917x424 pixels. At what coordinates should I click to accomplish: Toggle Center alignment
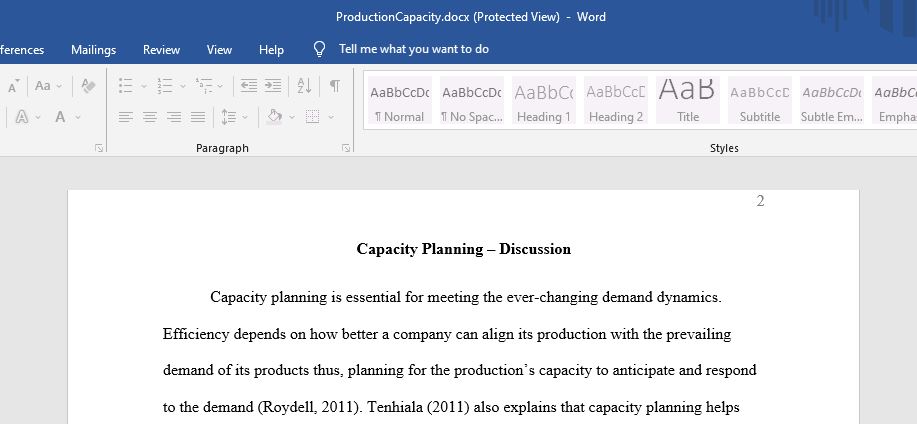150,118
